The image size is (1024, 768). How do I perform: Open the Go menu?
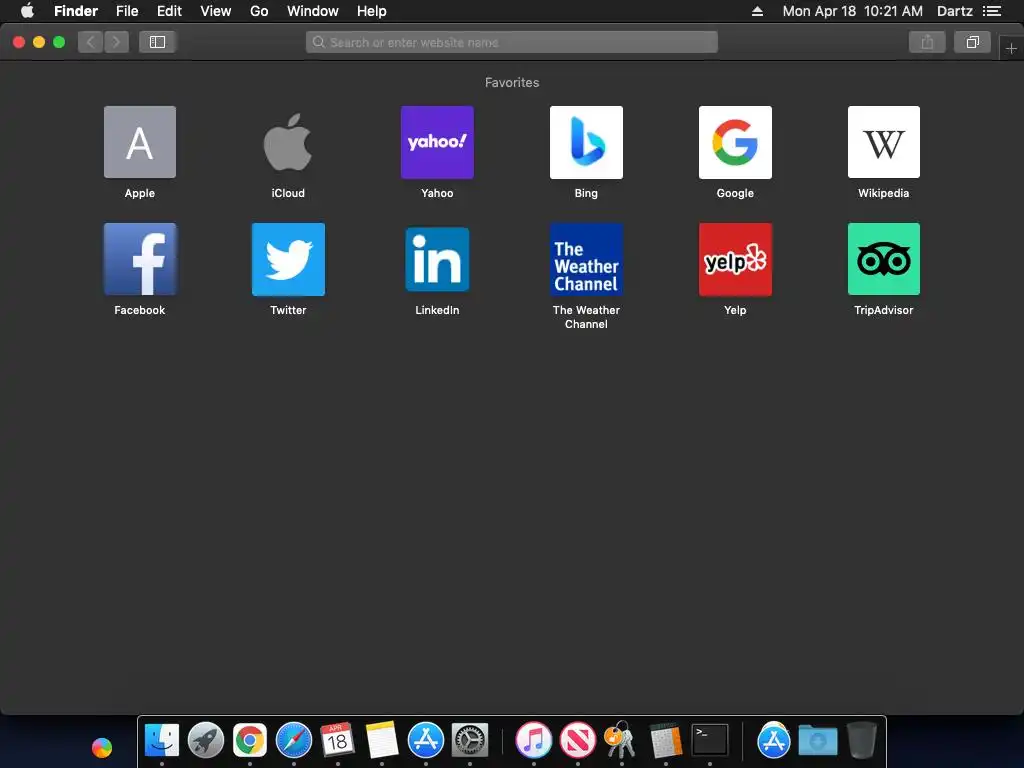click(x=259, y=11)
